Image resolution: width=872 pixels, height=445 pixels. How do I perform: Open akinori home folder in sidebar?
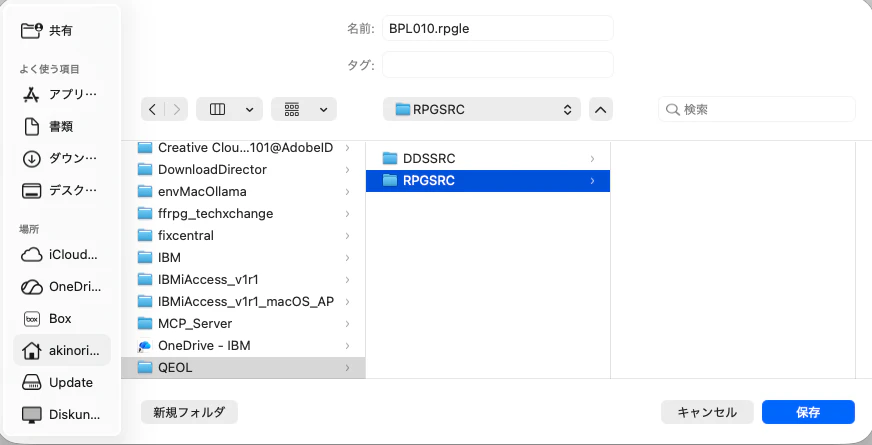(62, 350)
